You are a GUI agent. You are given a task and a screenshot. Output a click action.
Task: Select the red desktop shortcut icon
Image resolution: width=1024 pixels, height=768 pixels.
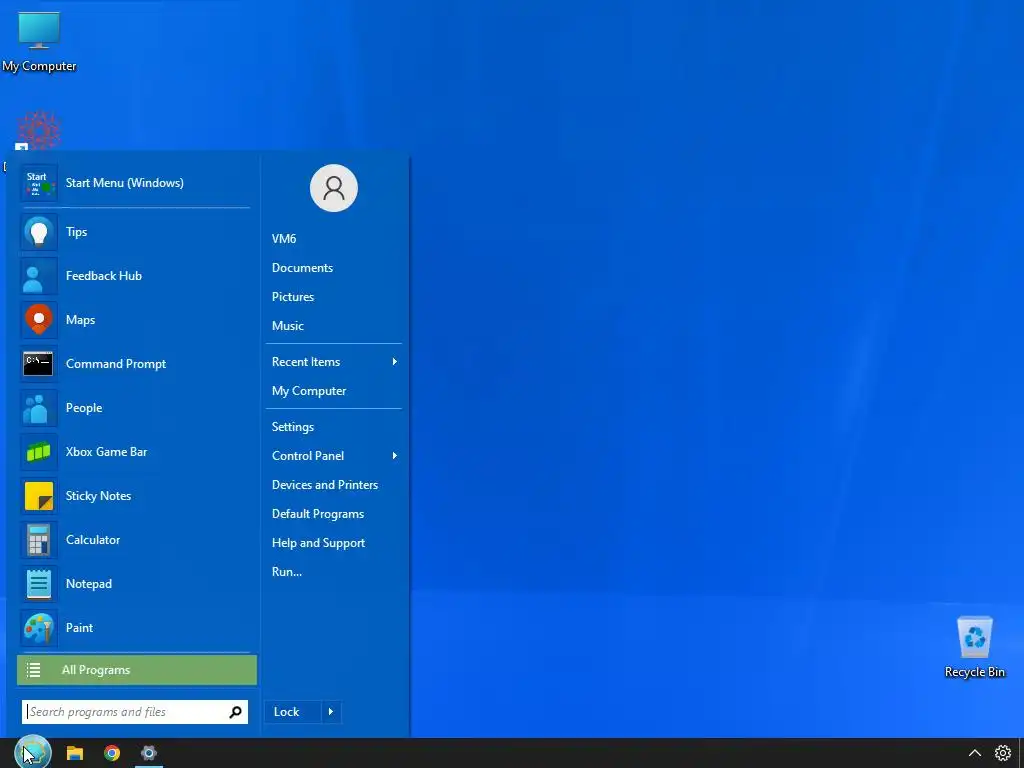[39, 131]
